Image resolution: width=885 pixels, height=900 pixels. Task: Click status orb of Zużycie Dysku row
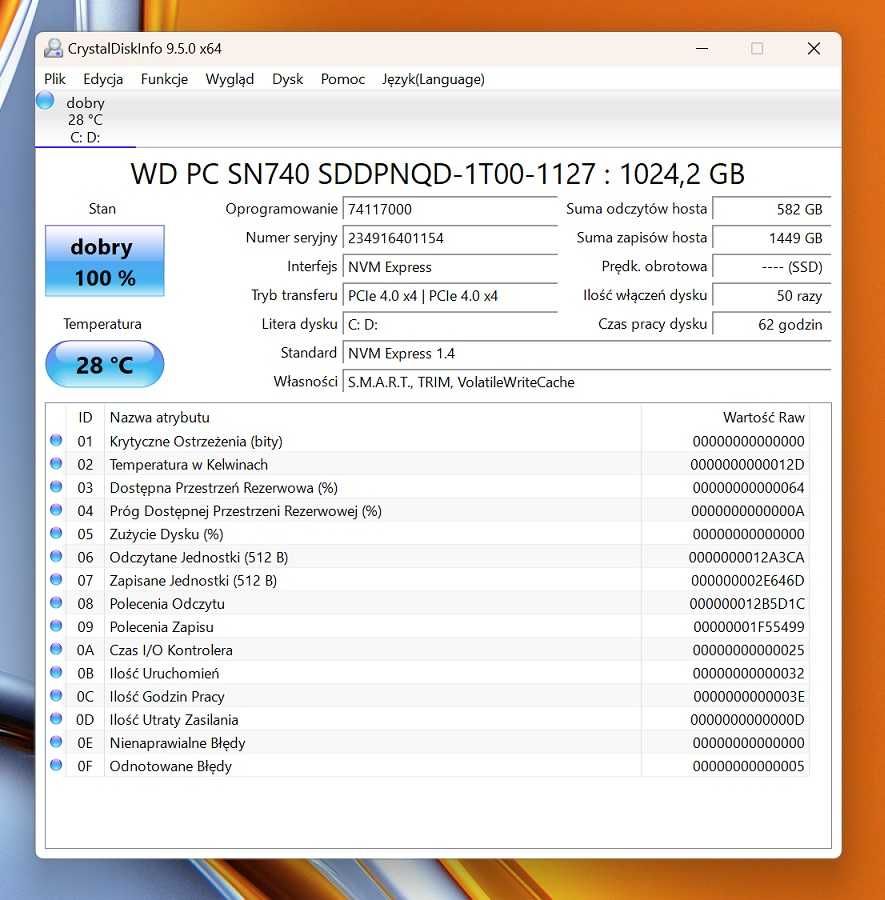[x=56, y=533]
